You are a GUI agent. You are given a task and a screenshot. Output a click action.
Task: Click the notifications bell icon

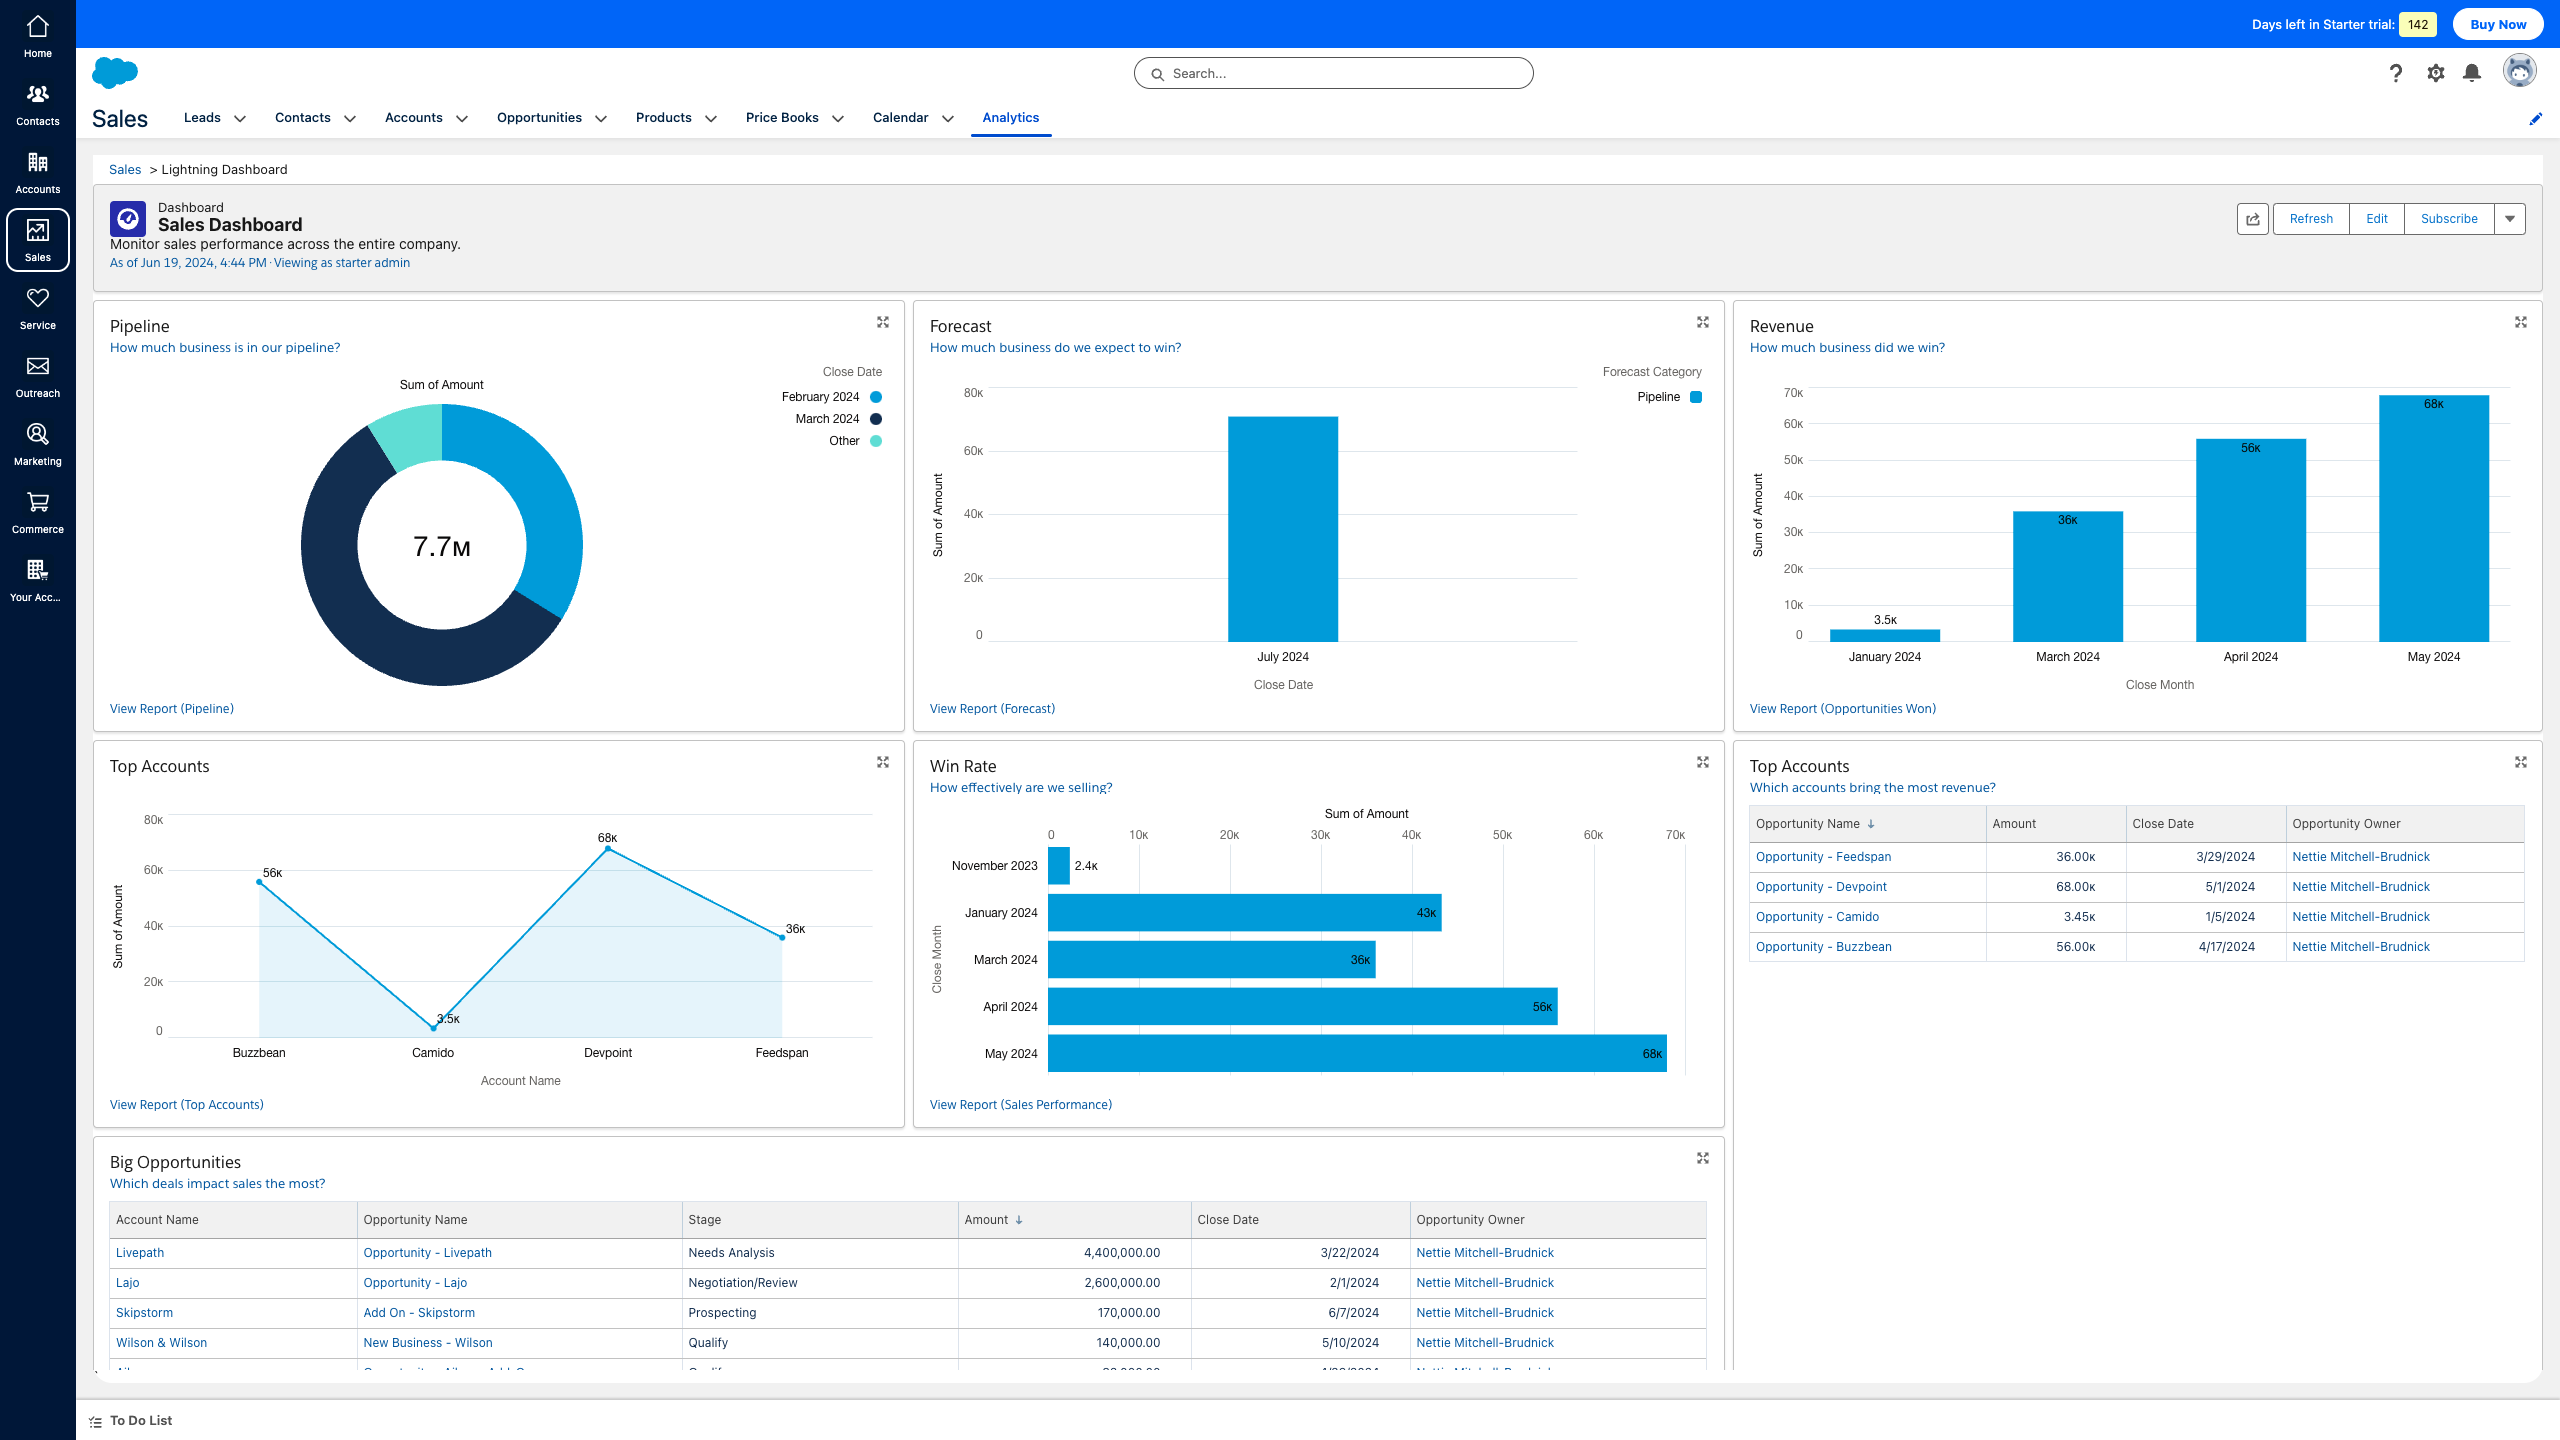(2471, 73)
